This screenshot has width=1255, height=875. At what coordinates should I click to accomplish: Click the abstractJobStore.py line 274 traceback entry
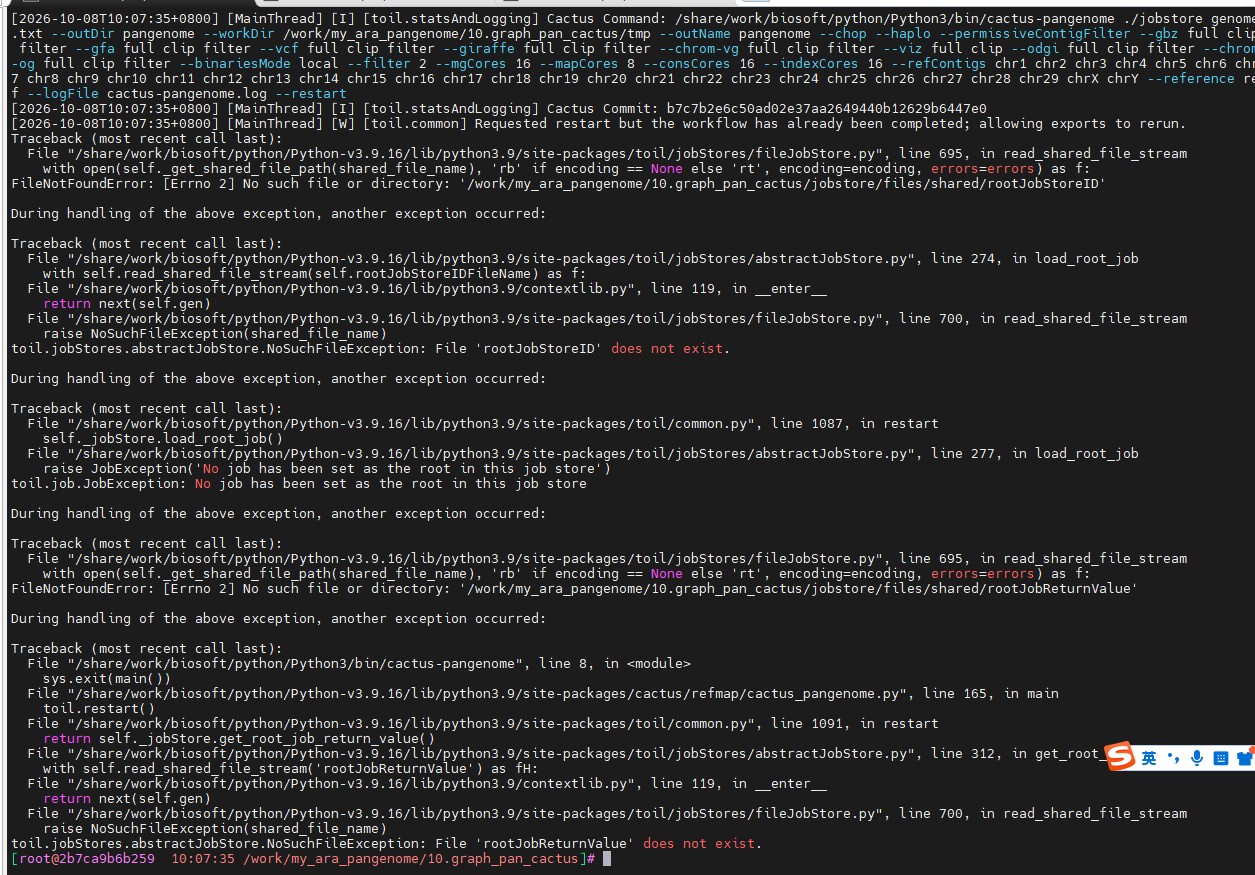click(x=583, y=259)
